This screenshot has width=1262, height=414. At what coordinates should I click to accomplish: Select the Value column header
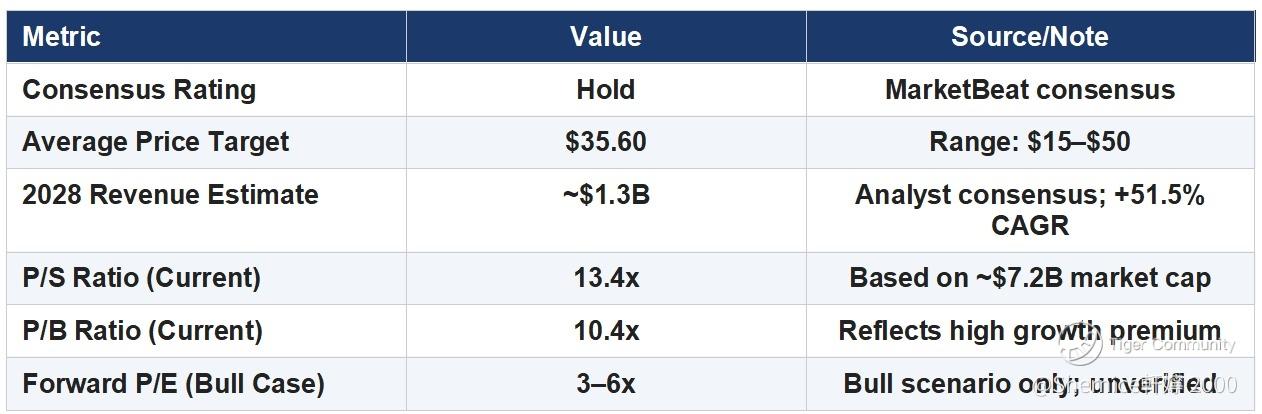coord(606,37)
